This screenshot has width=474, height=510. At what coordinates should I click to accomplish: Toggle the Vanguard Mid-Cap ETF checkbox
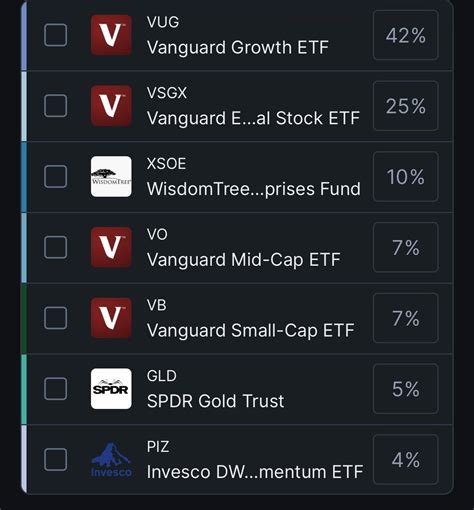pyautogui.click(x=55, y=247)
